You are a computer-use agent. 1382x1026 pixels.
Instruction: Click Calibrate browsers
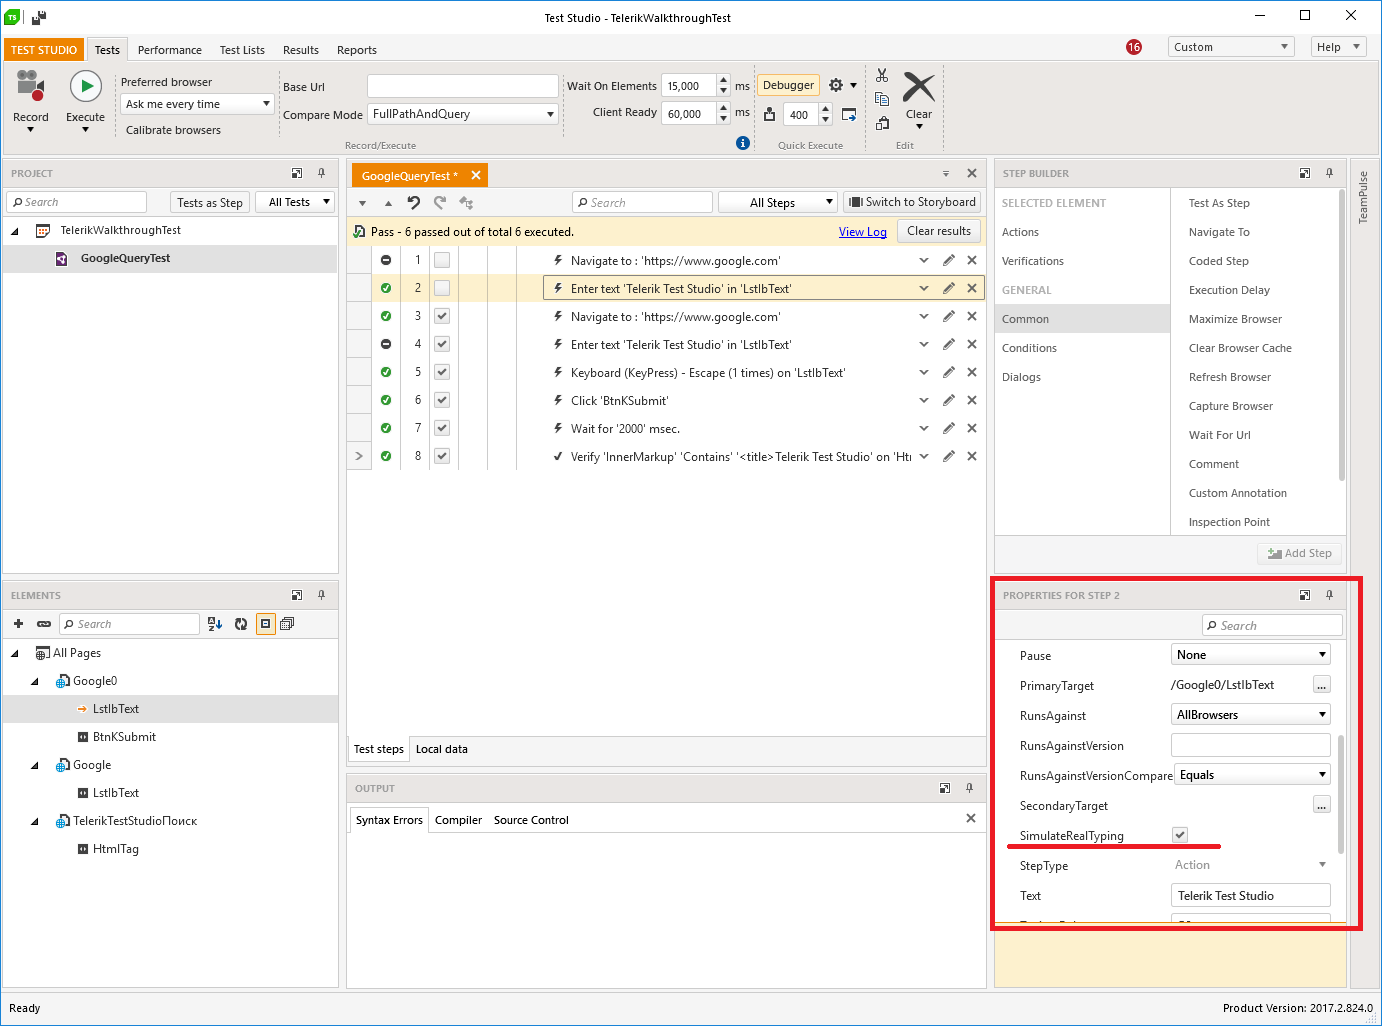(173, 130)
